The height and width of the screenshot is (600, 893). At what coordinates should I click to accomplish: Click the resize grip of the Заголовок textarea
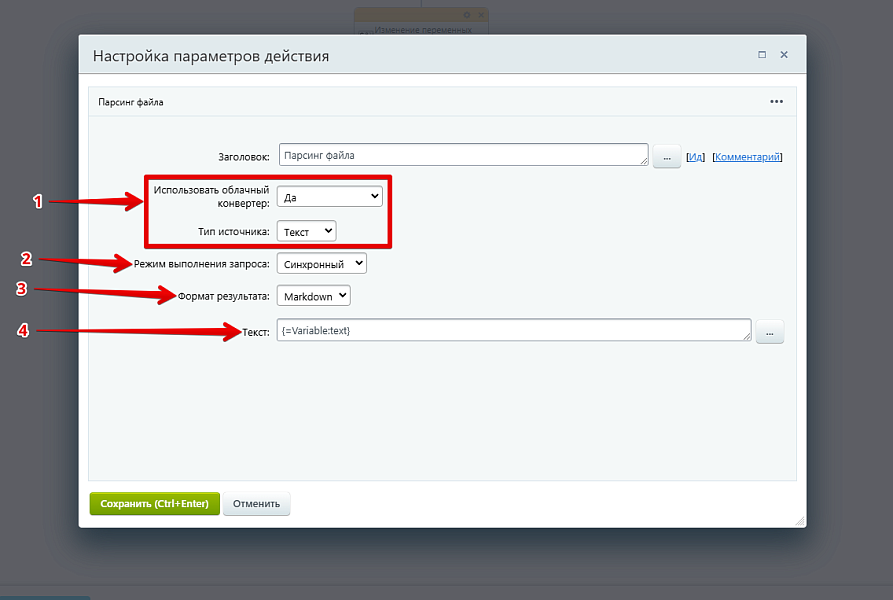click(644, 161)
